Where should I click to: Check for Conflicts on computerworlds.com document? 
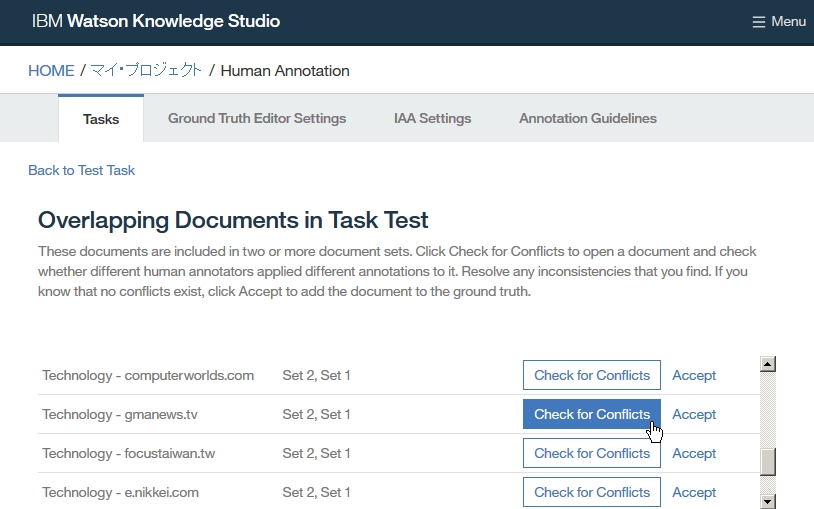tap(591, 375)
